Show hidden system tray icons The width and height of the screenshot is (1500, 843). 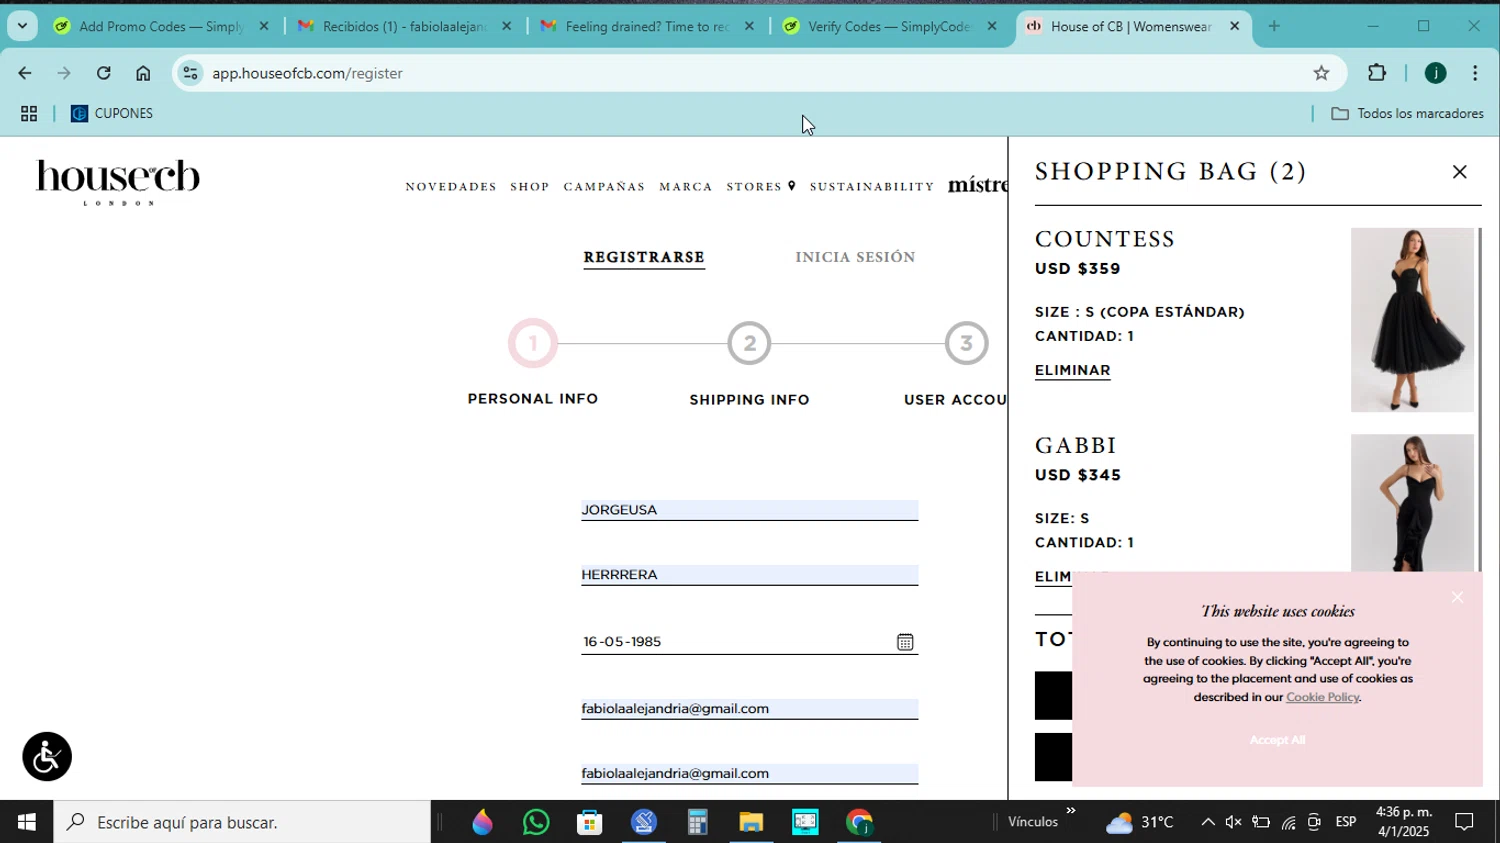(1207, 822)
